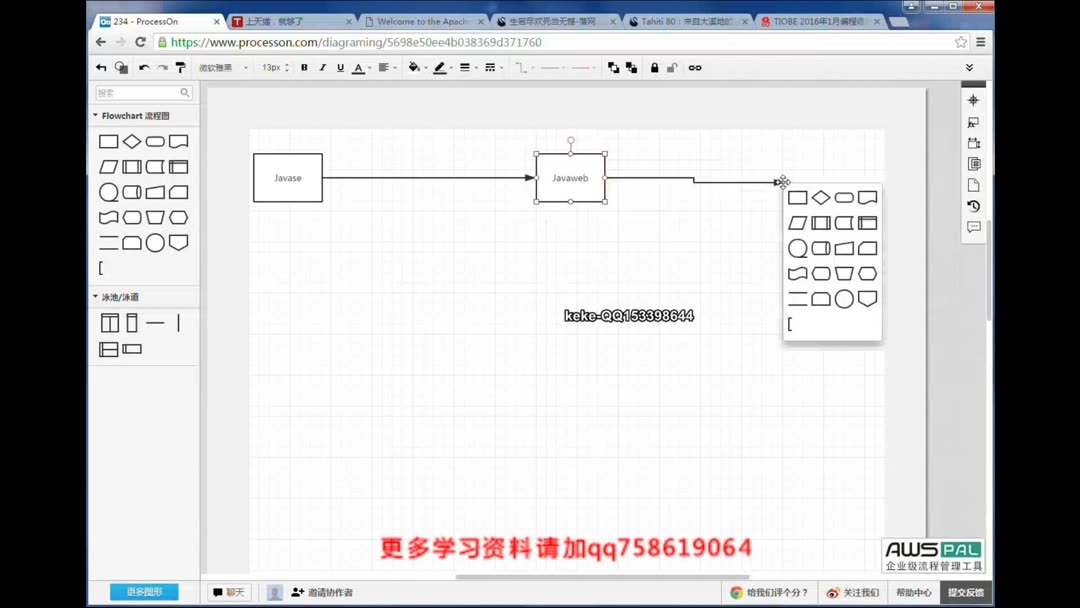The width and height of the screenshot is (1080, 608).
Task: Click the Underline icon in toolbar
Action: coord(341,67)
